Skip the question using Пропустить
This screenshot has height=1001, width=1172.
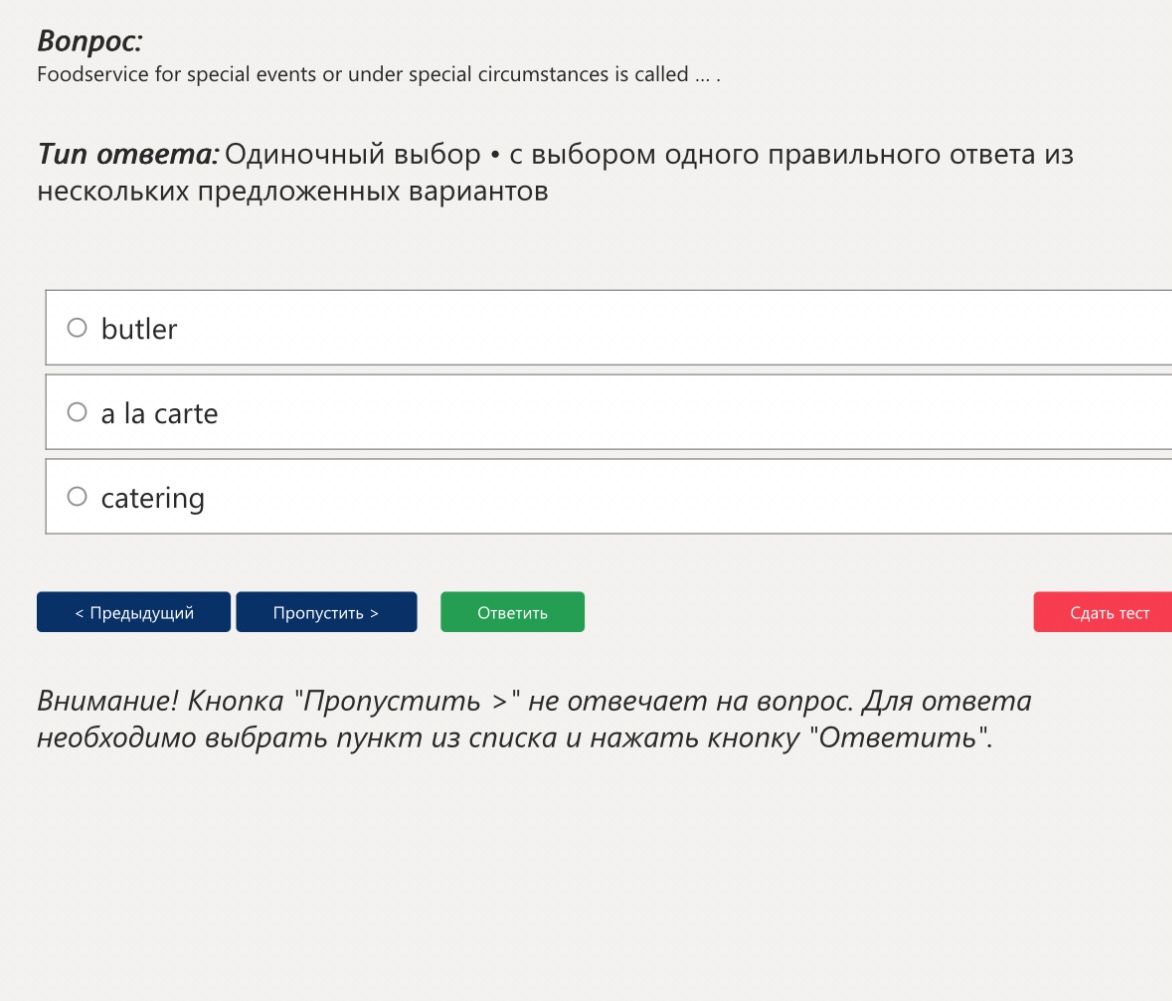(327, 612)
